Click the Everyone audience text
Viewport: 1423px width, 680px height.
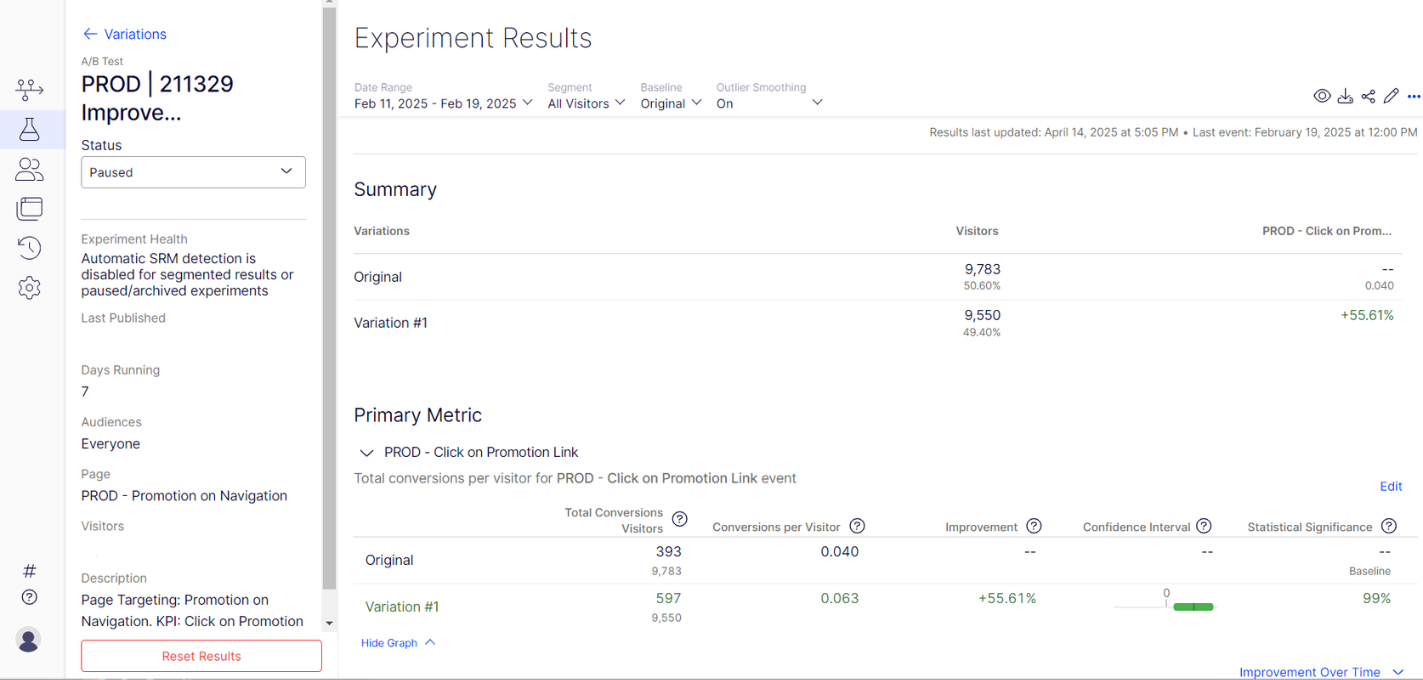coord(110,444)
